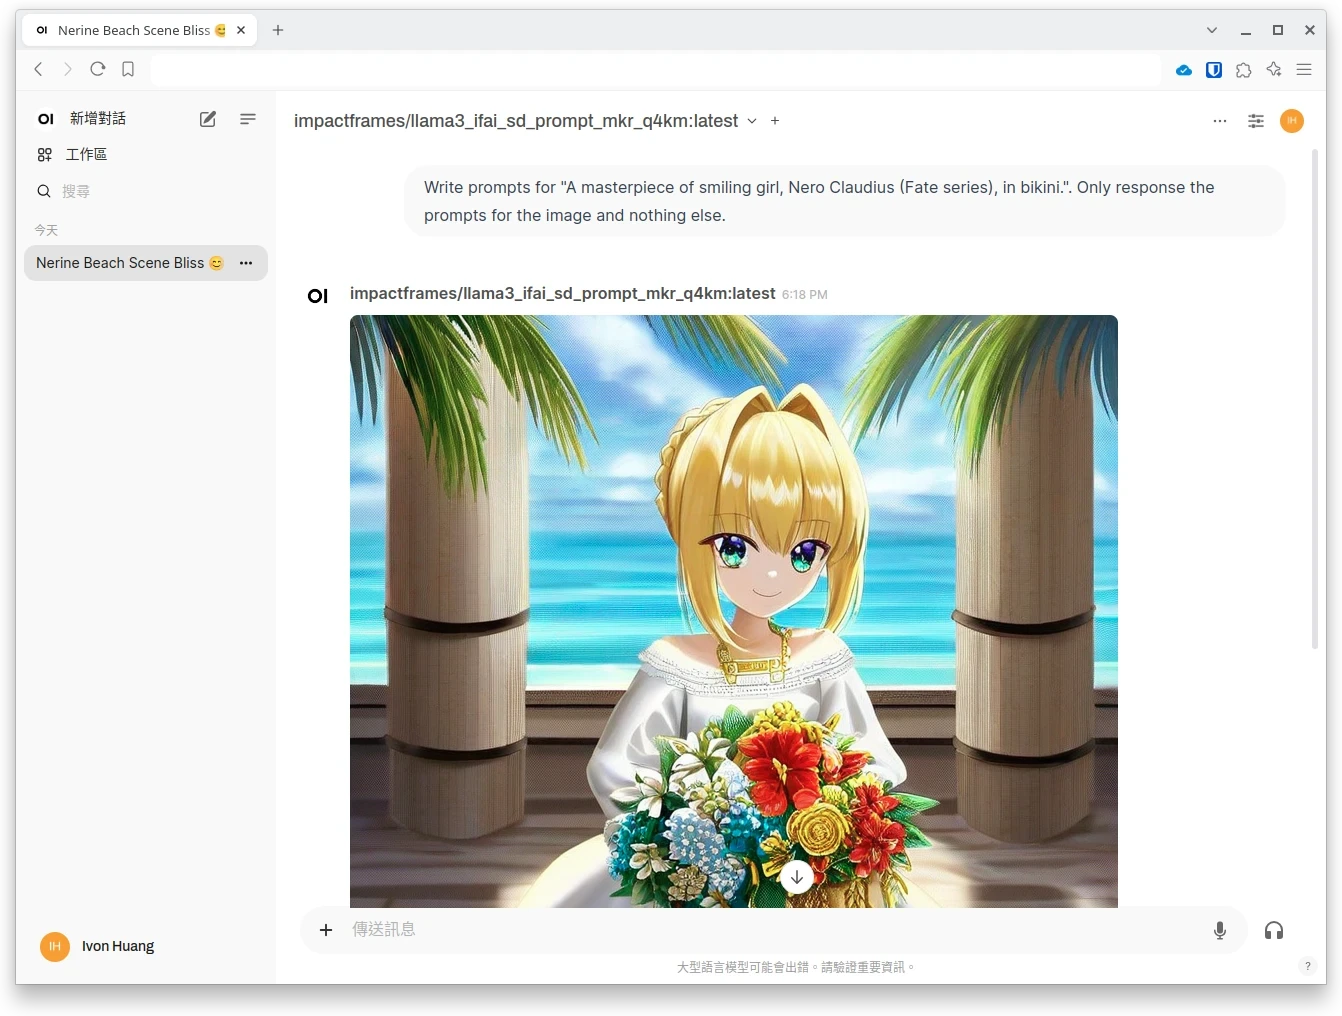Image resolution: width=1342 pixels, height=1016 pixels.
Task: Open the 工作區 workspace menu item
Action: pos(86,155)
